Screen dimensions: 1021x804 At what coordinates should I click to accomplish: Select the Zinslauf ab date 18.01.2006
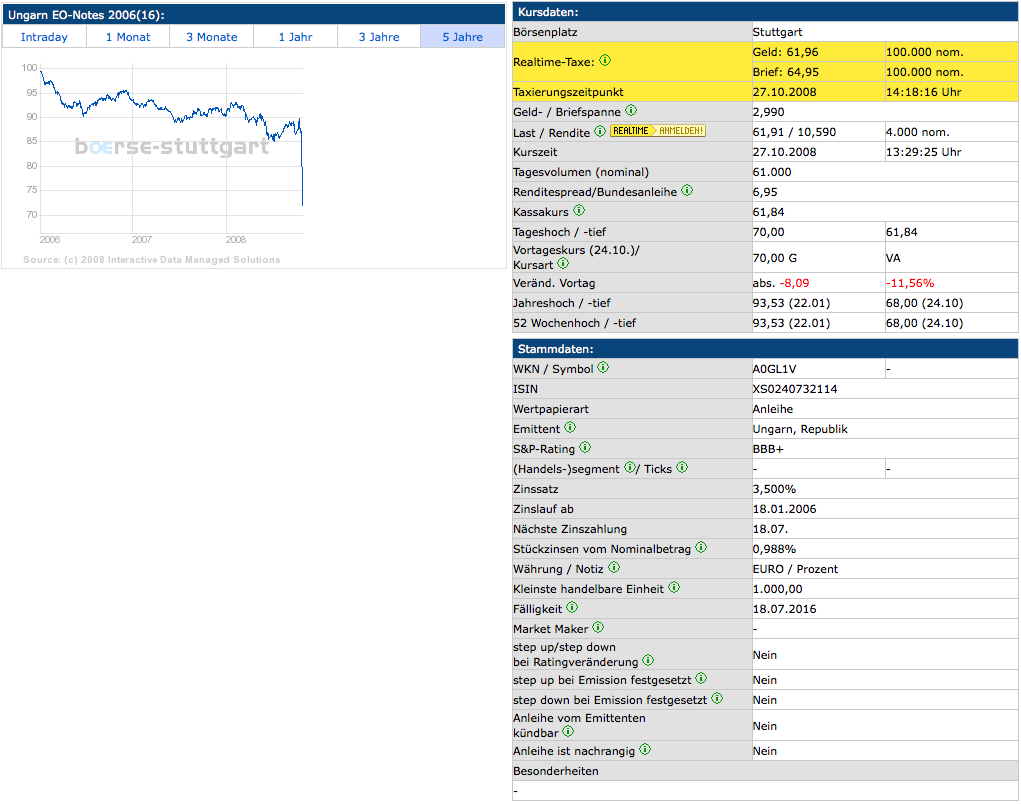coord(785,509)
